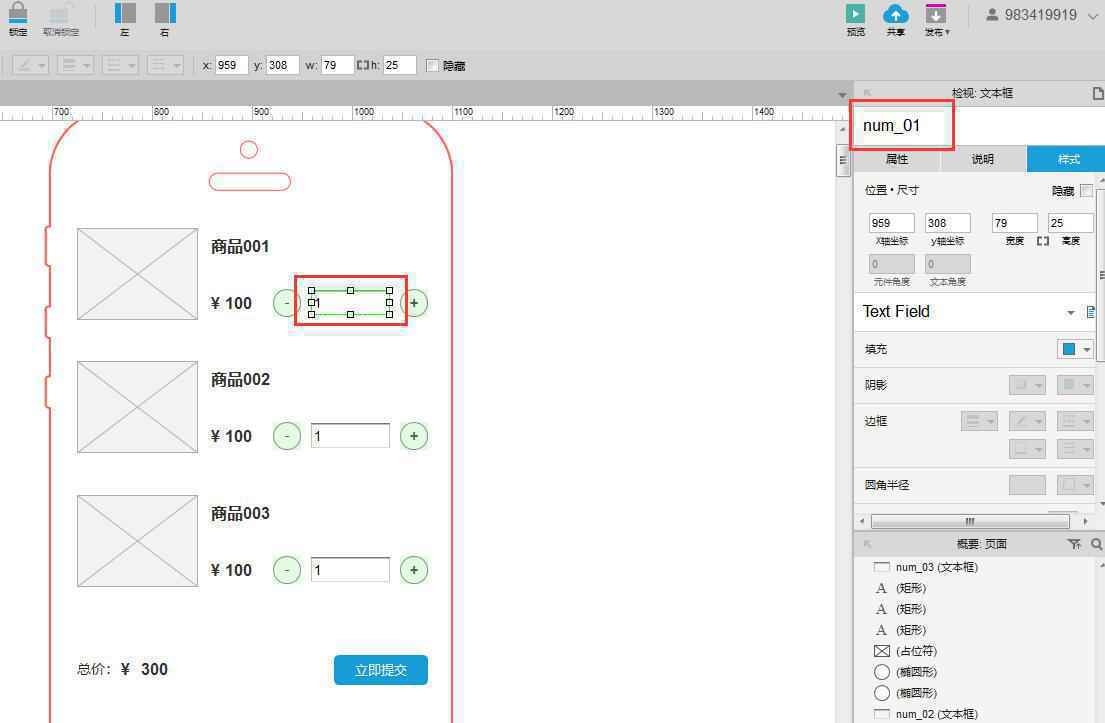Click the w width field in toolbar

point(337,66)
